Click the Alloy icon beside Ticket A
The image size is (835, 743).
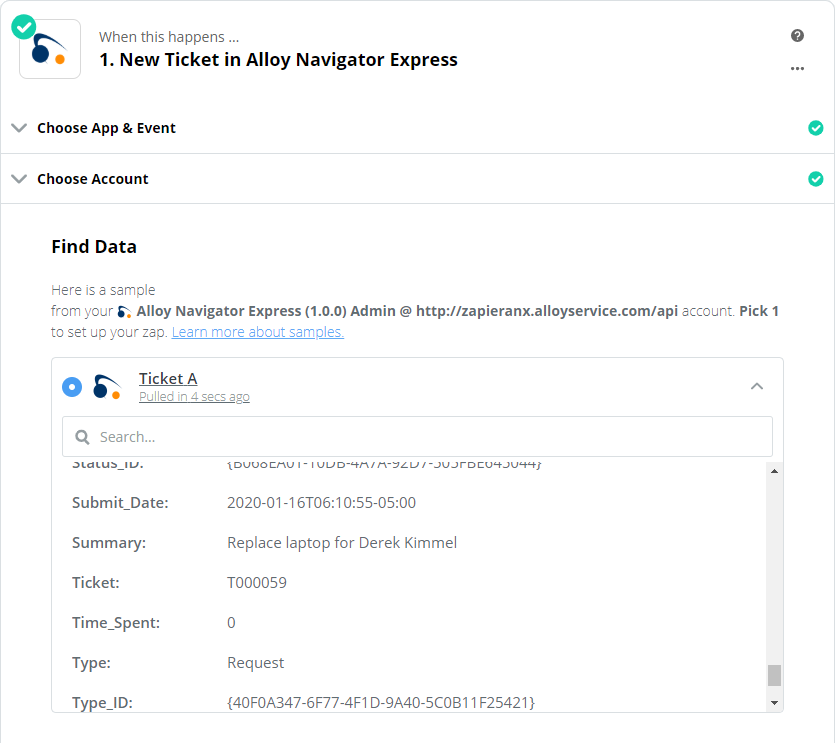(107, 386)
